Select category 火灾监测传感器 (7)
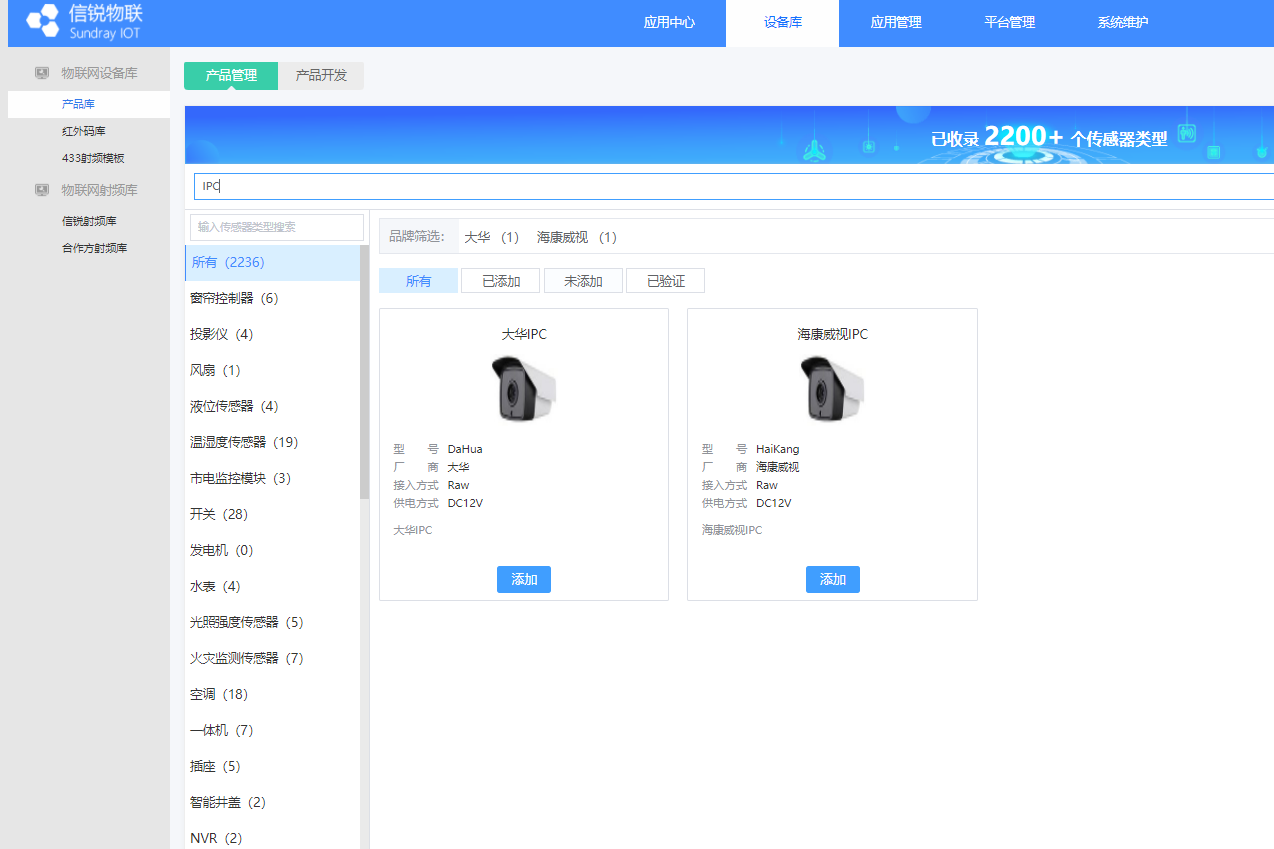The width and height of the screenshot is (1274, 849). 272,658
